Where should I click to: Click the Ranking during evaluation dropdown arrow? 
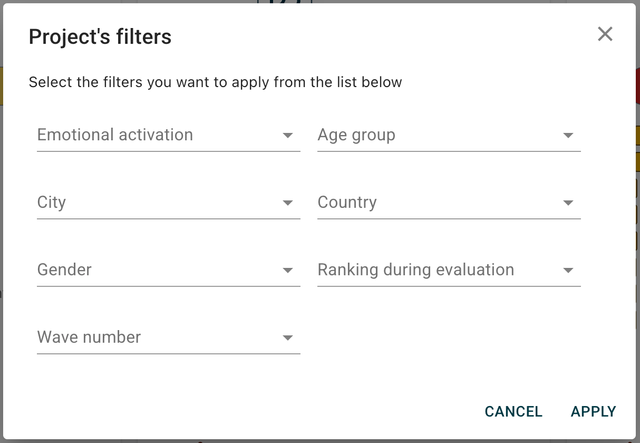(x=568, y=270)
